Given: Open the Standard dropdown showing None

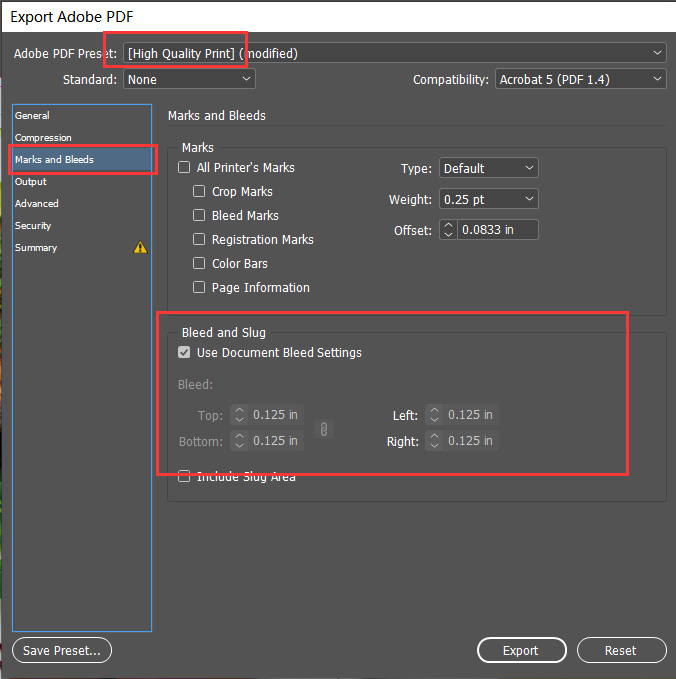Looking at the screenshot, I should pyautogui.click(x=189, y=79).
